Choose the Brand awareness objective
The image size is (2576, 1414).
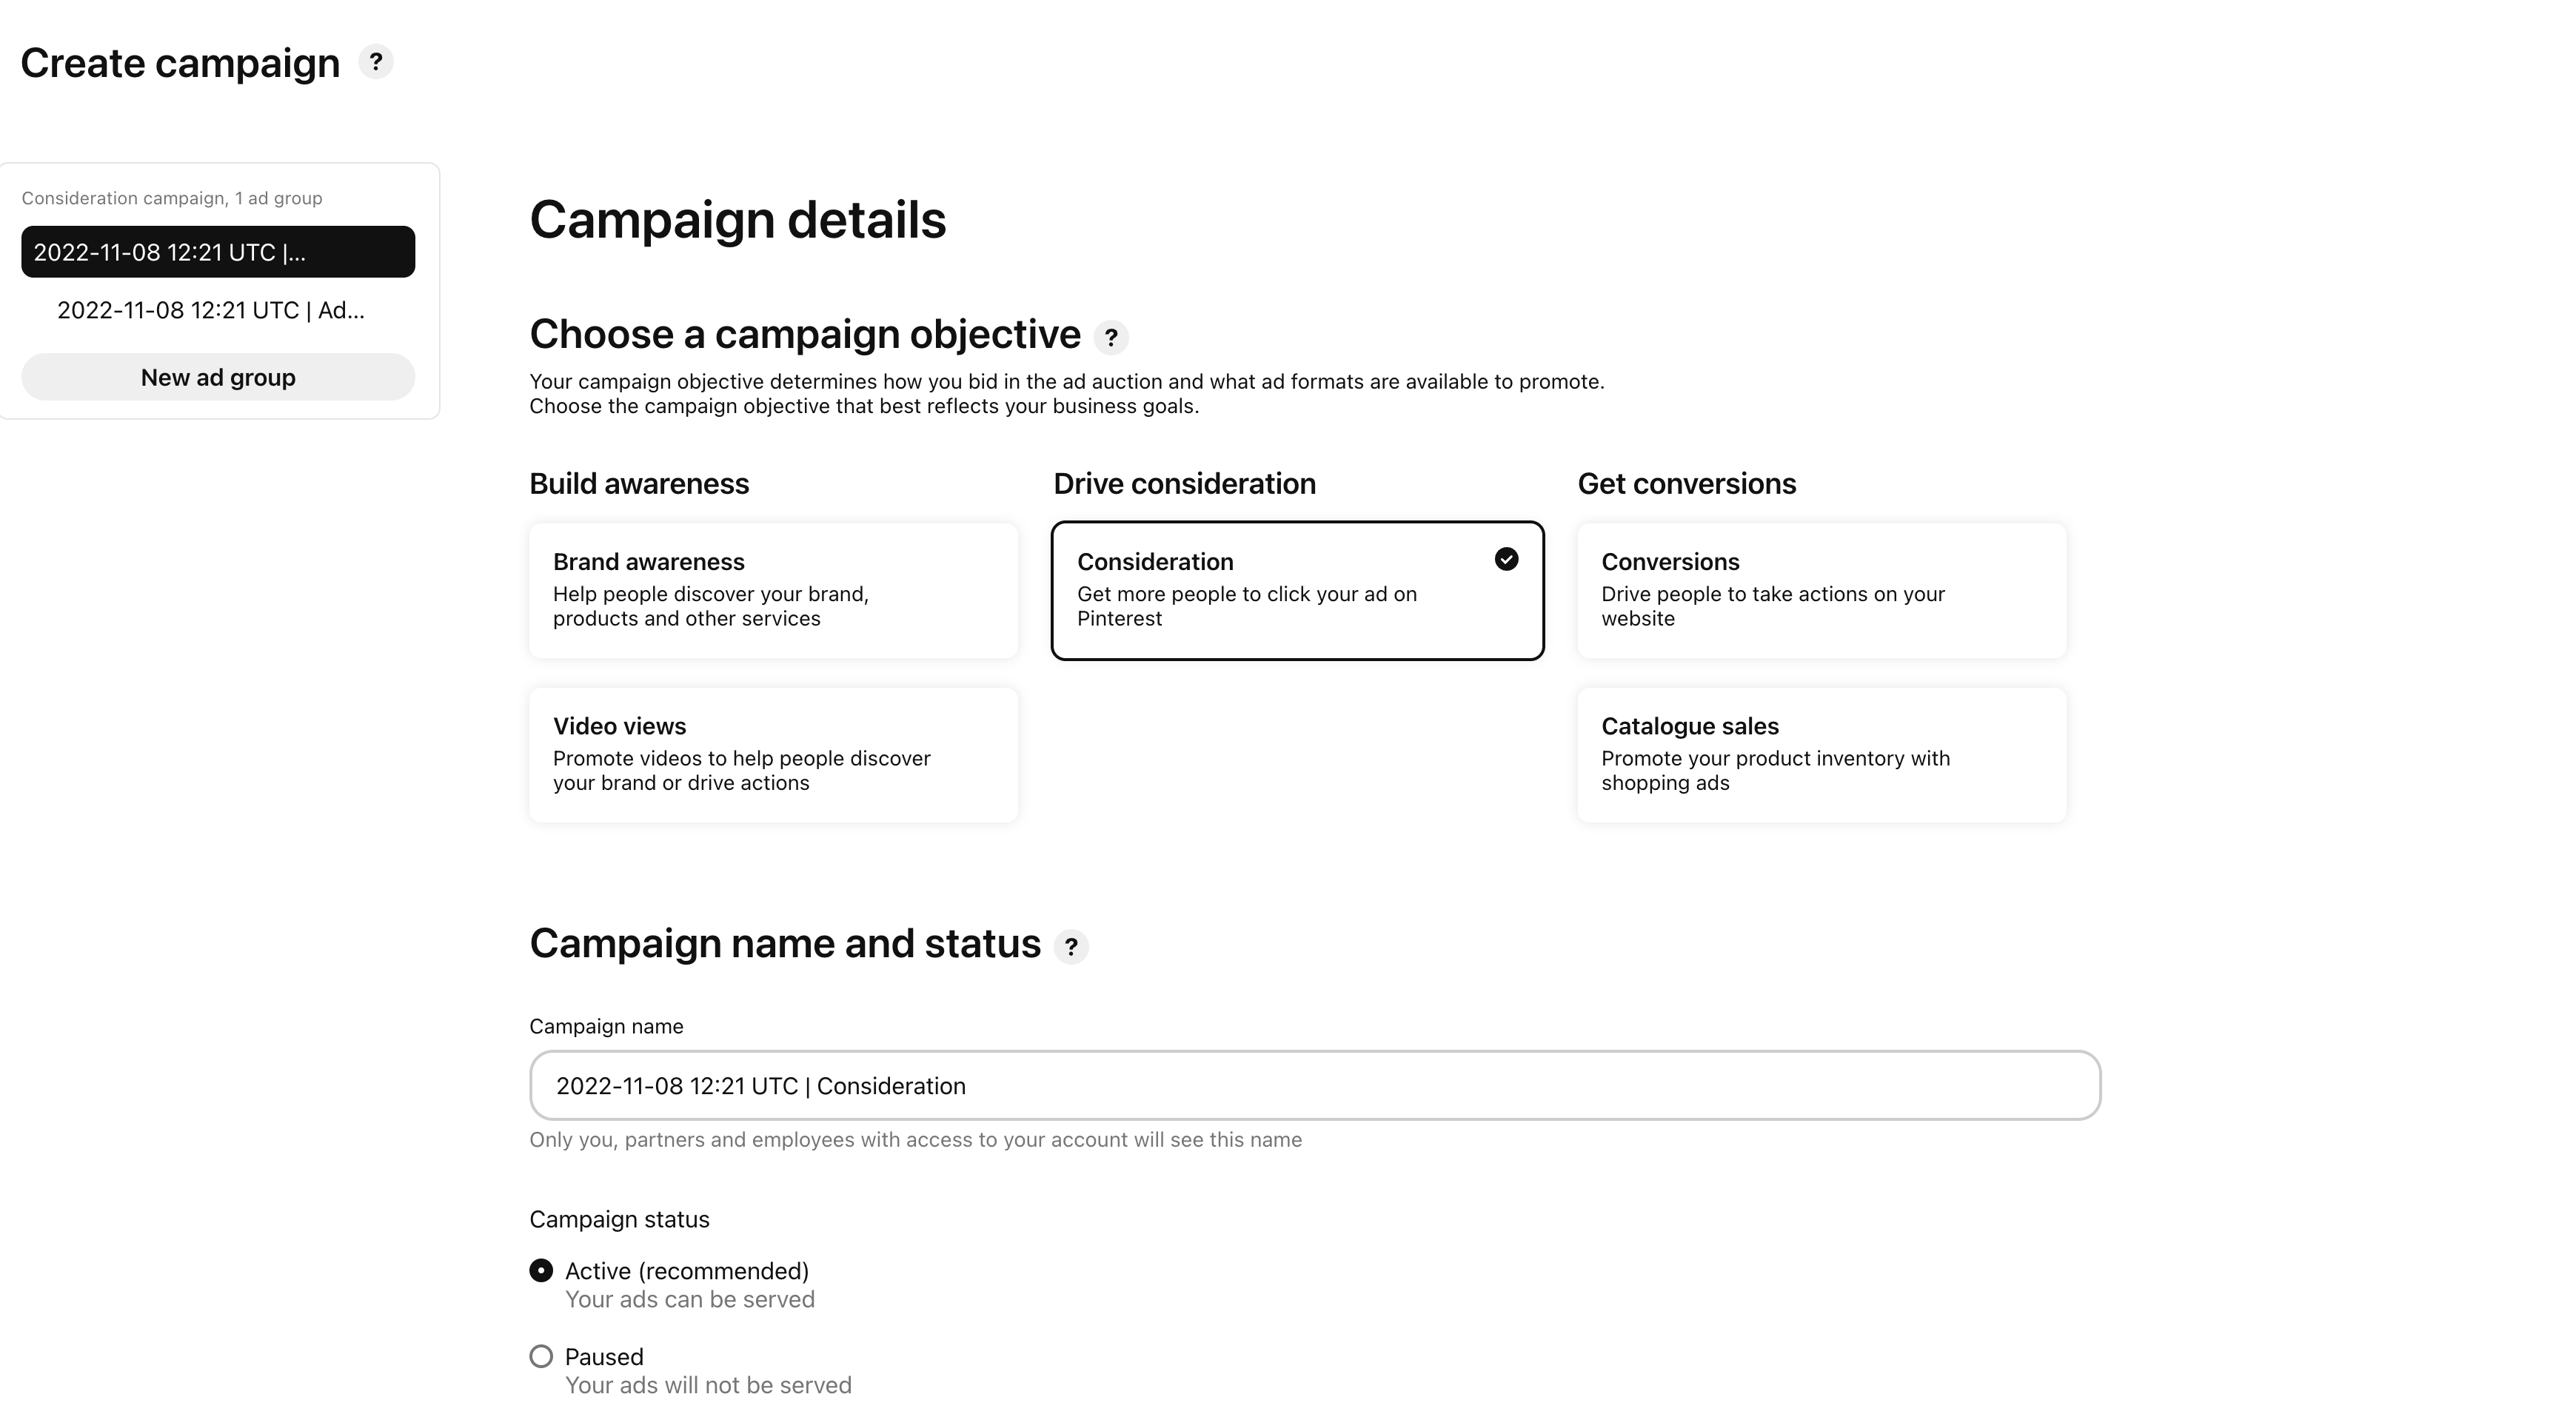coord(773,590)
